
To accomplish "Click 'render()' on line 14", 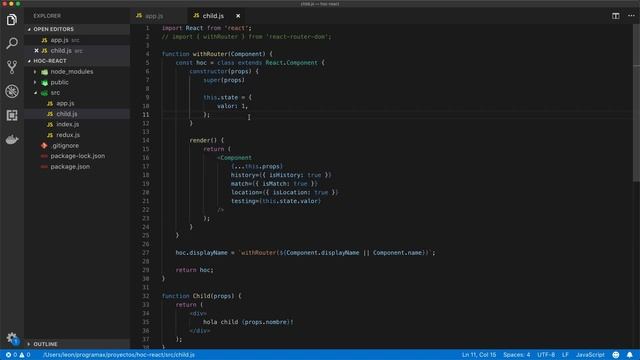I will pyautogui.click(x=203, y=140).
